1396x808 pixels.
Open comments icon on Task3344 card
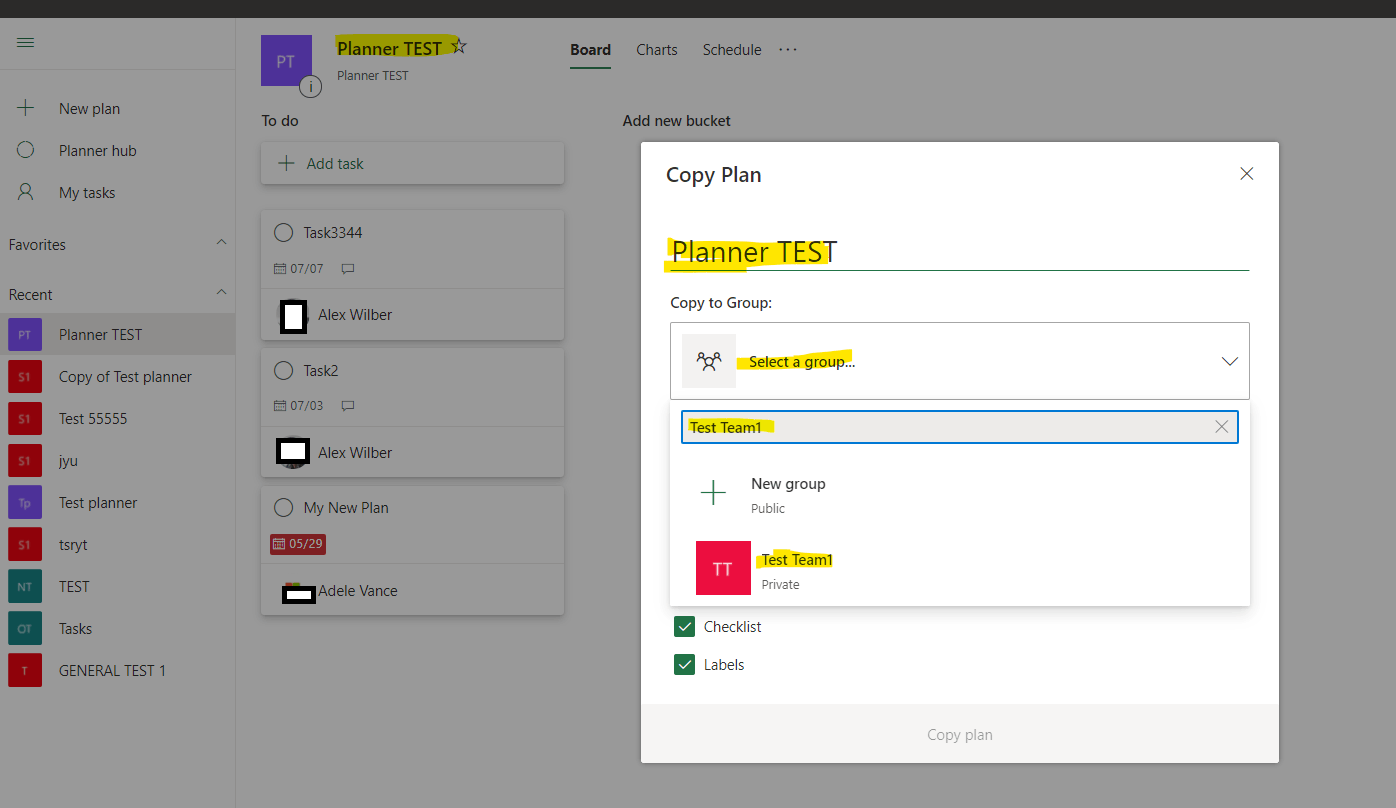(x=348, y=269)
